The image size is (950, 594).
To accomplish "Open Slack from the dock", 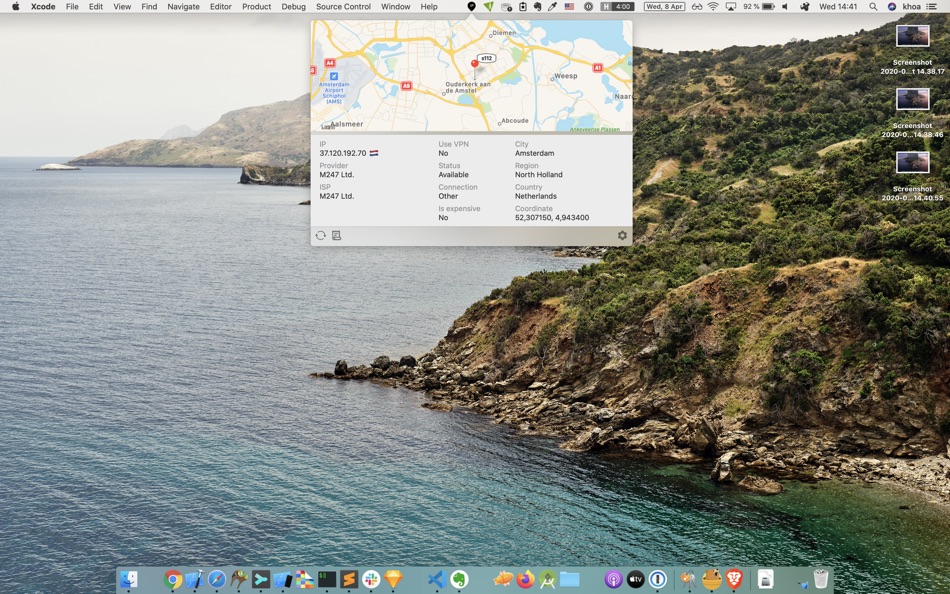I will pyautogui.click(x=371, y=579).
